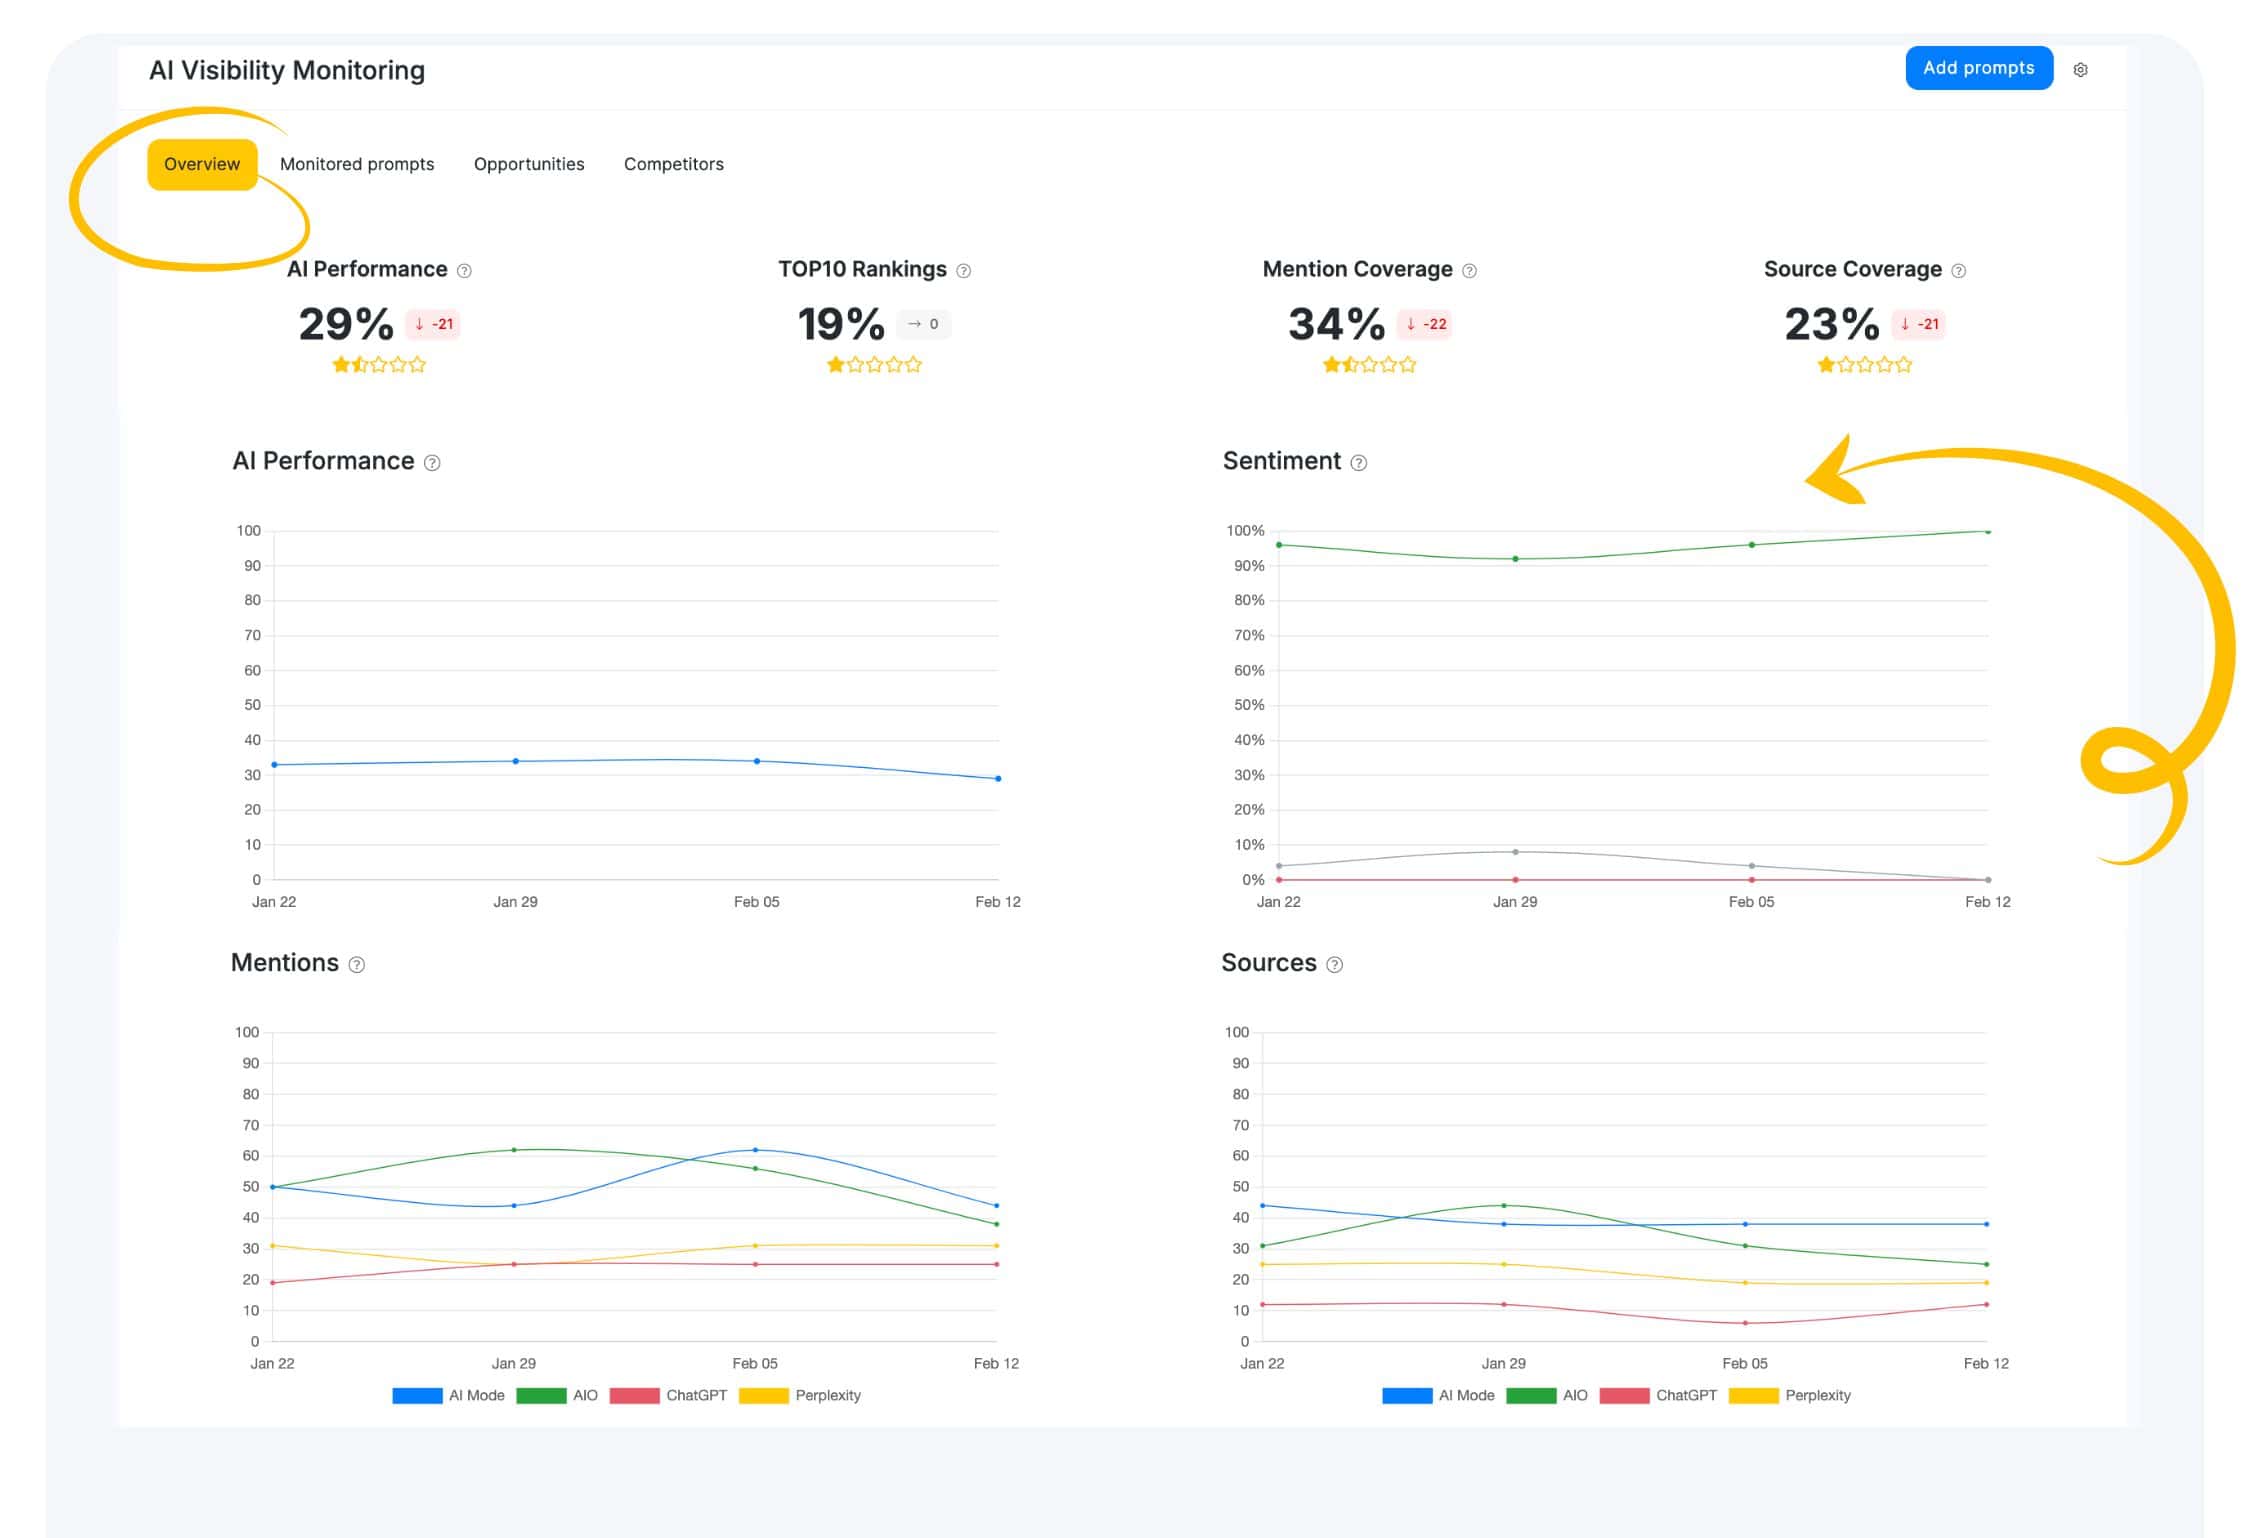Click the help icon next to Sentiment chart
The width and height of the screenshot is (2250, 1538).
[1358, 462]
